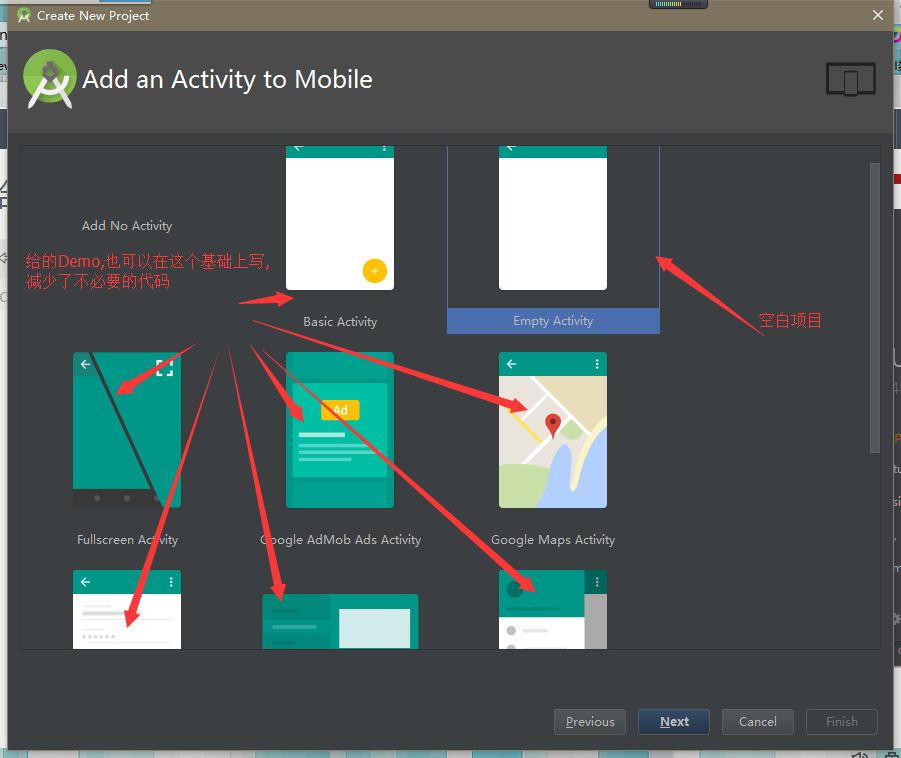Viewport: 901px width, 758px height.
Task: Pick the Fullscreen Activity template thumbnail
Action: pyautogui.click(x=127, y=430)
